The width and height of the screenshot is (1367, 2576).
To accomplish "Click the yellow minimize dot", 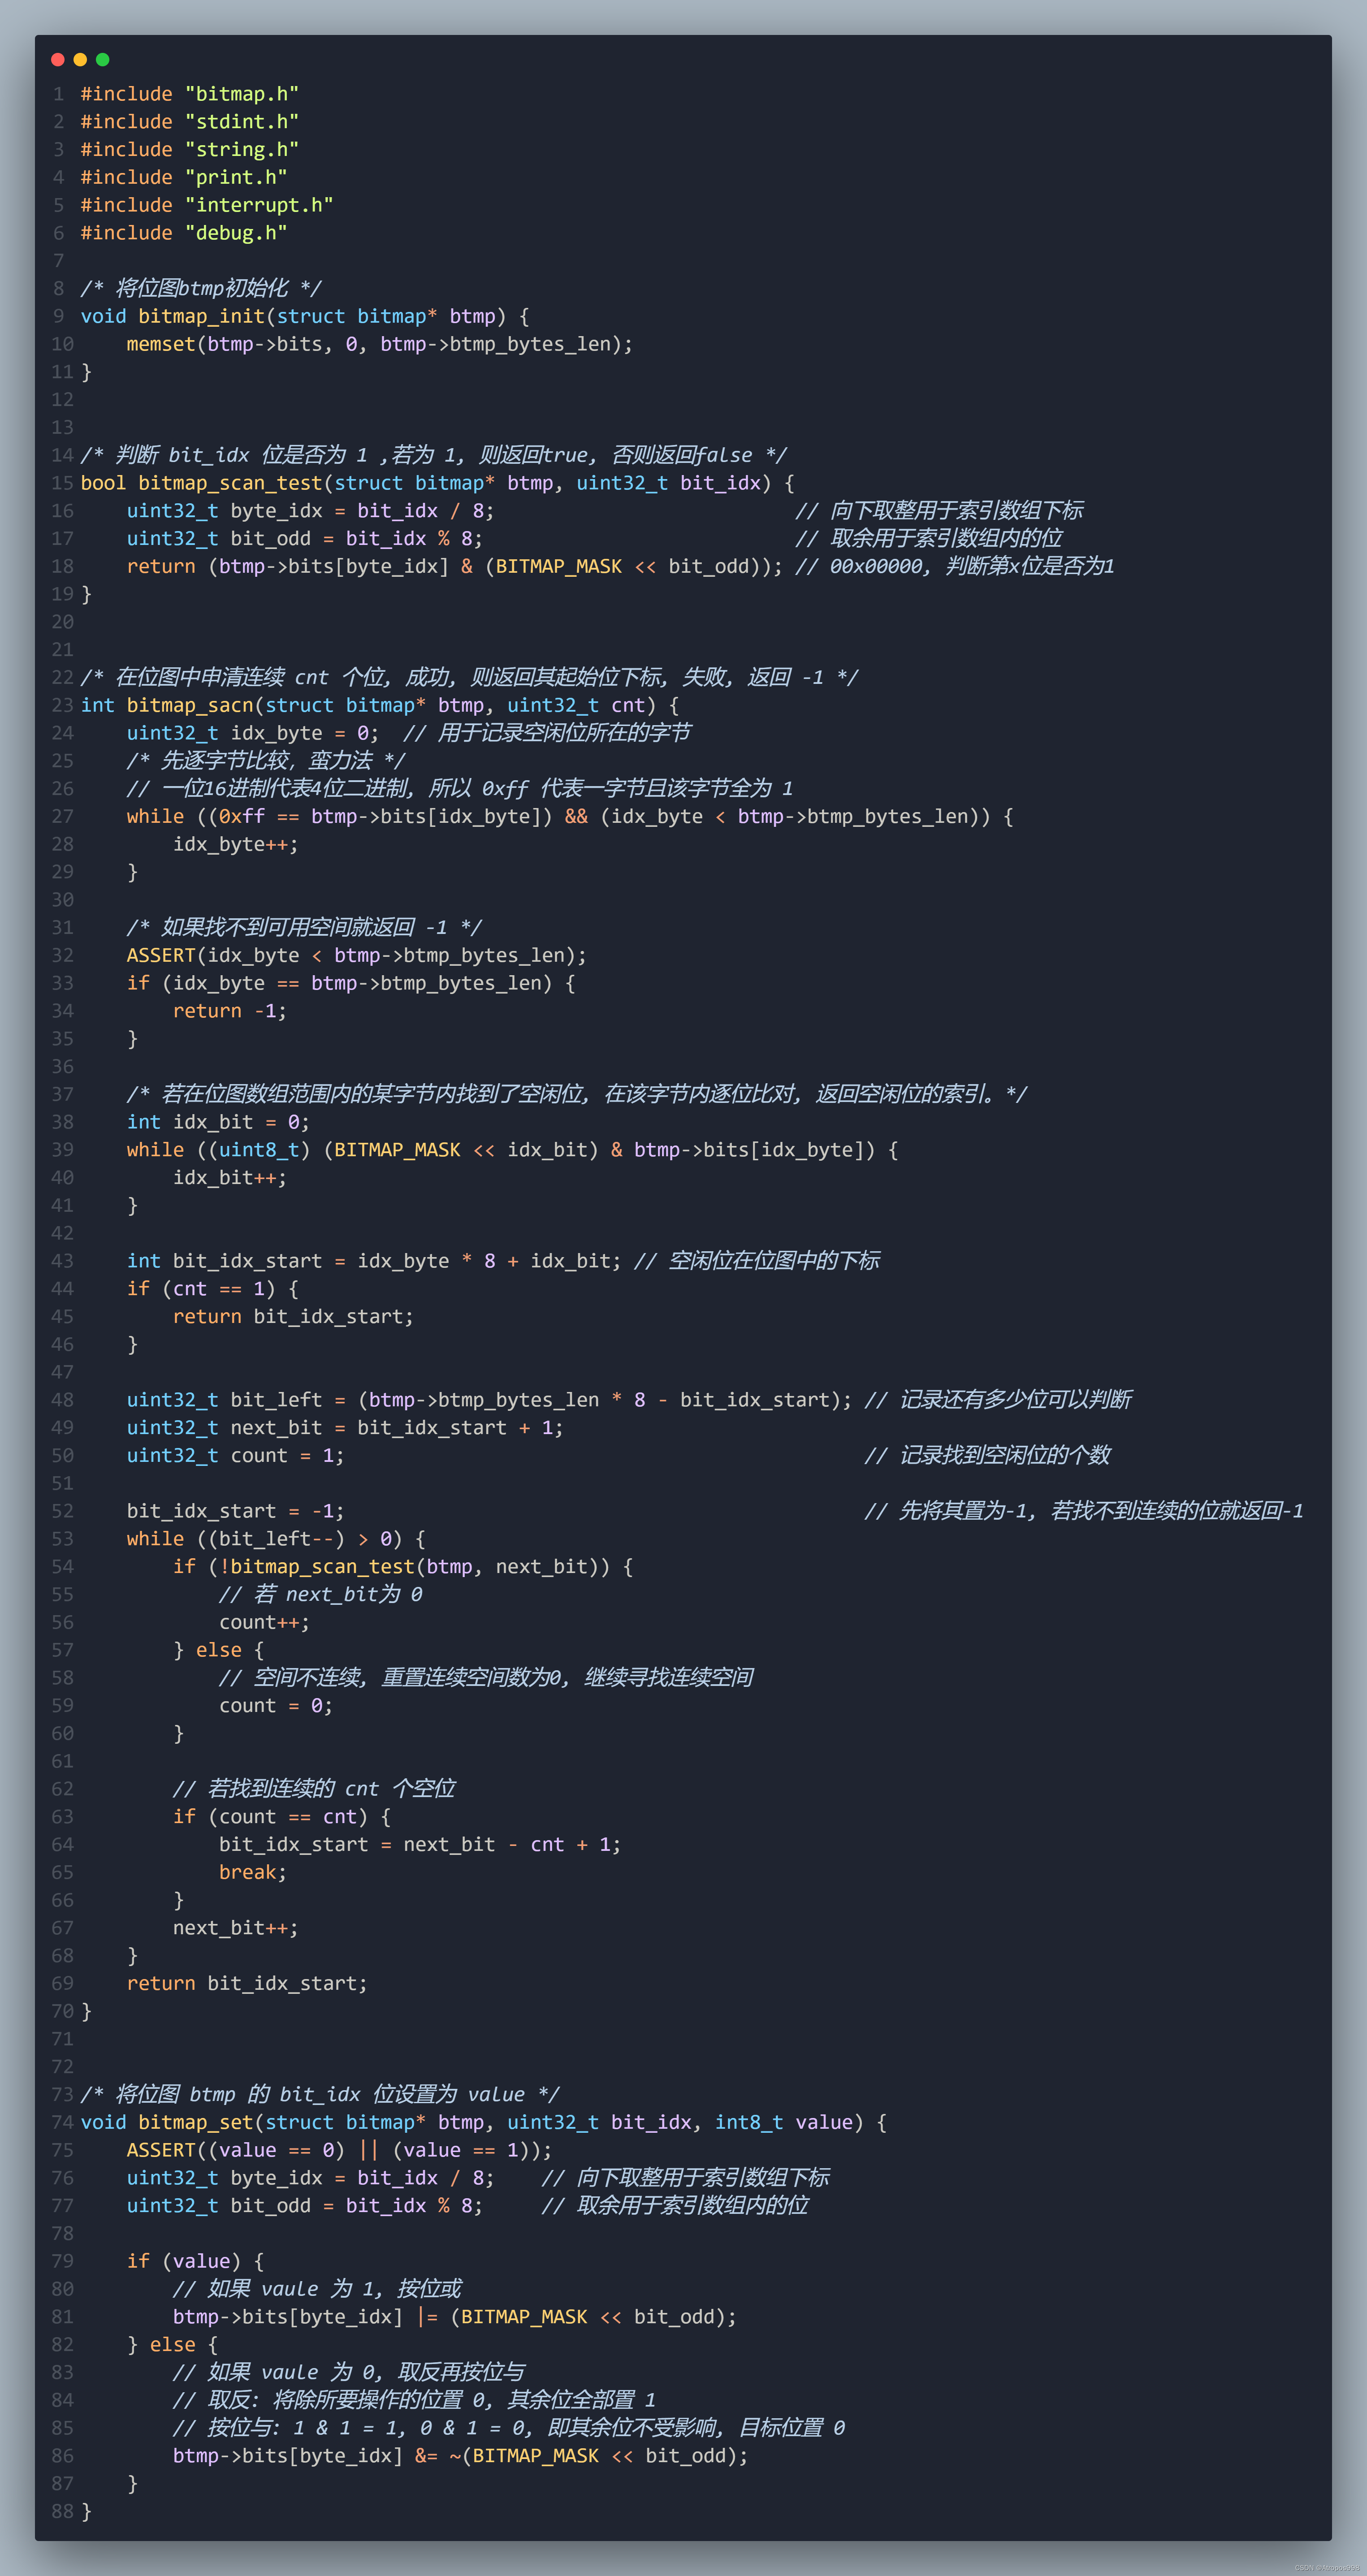I will click(80, 60).
